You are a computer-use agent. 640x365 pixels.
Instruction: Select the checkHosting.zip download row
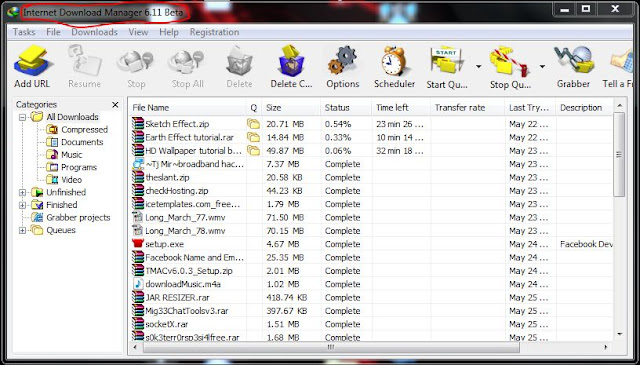click(x=371, y=191)
